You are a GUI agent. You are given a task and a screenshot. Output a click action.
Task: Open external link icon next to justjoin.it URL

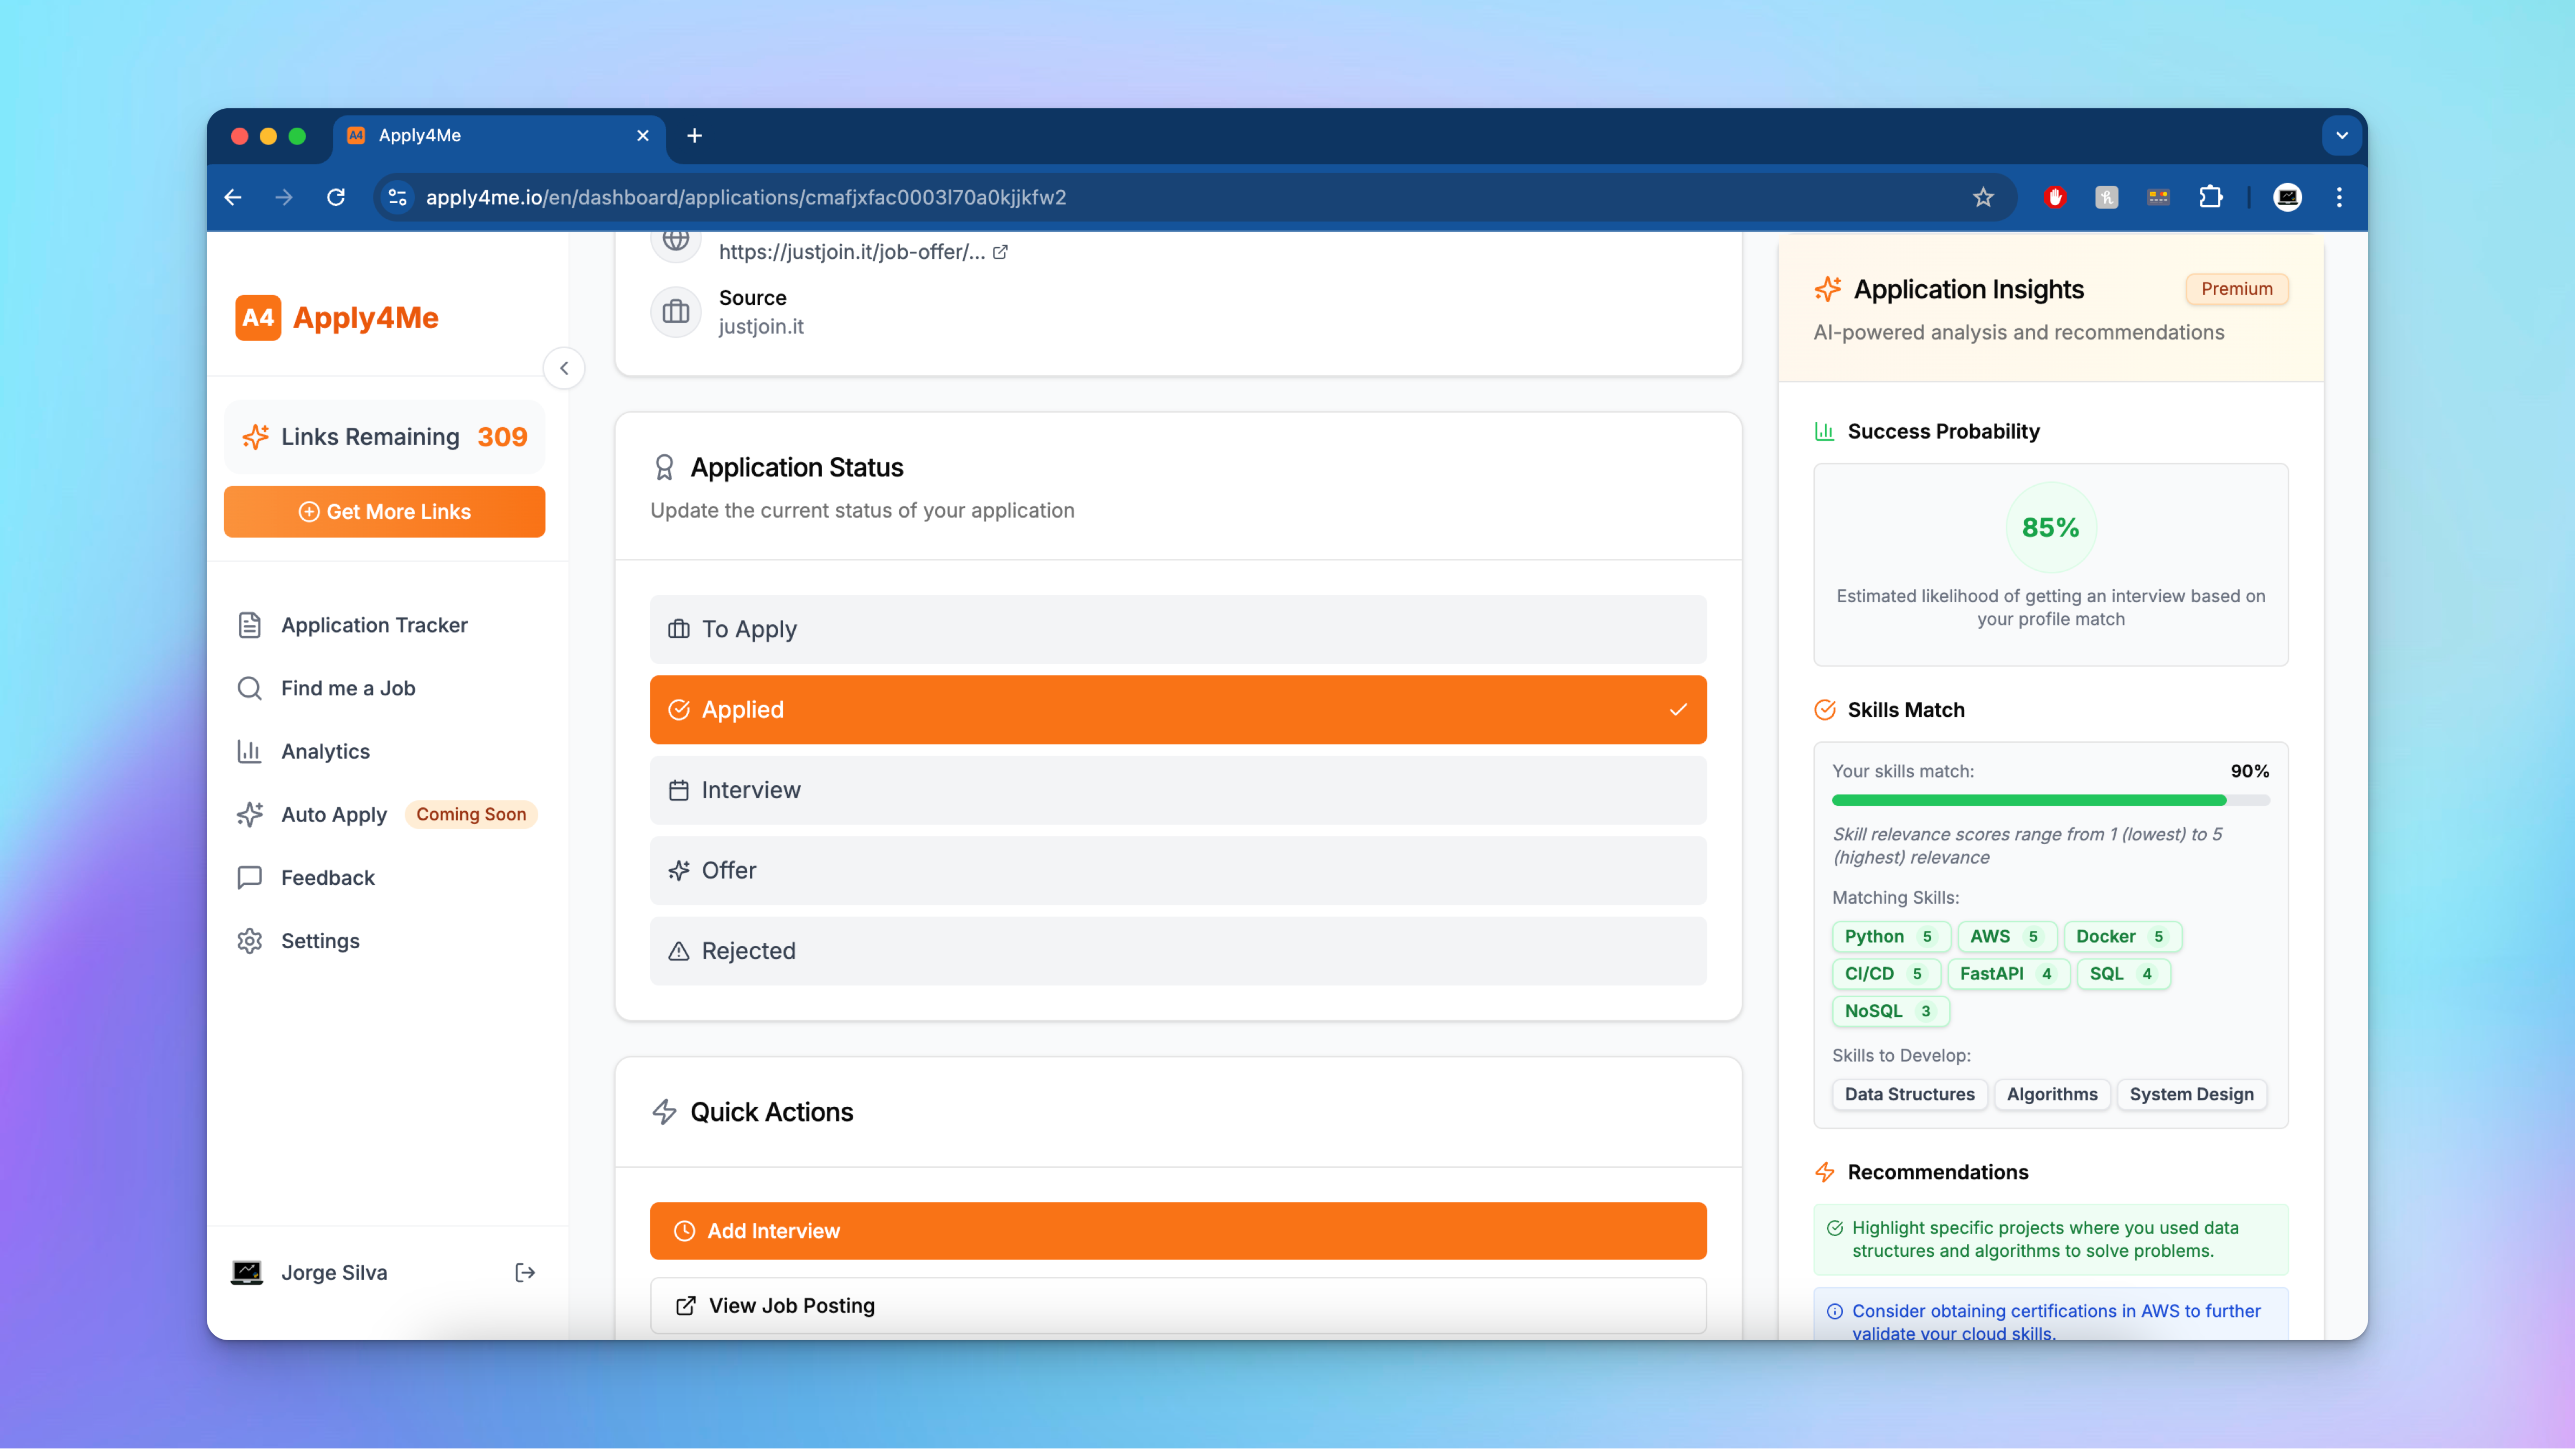[x=1000, y=252]
